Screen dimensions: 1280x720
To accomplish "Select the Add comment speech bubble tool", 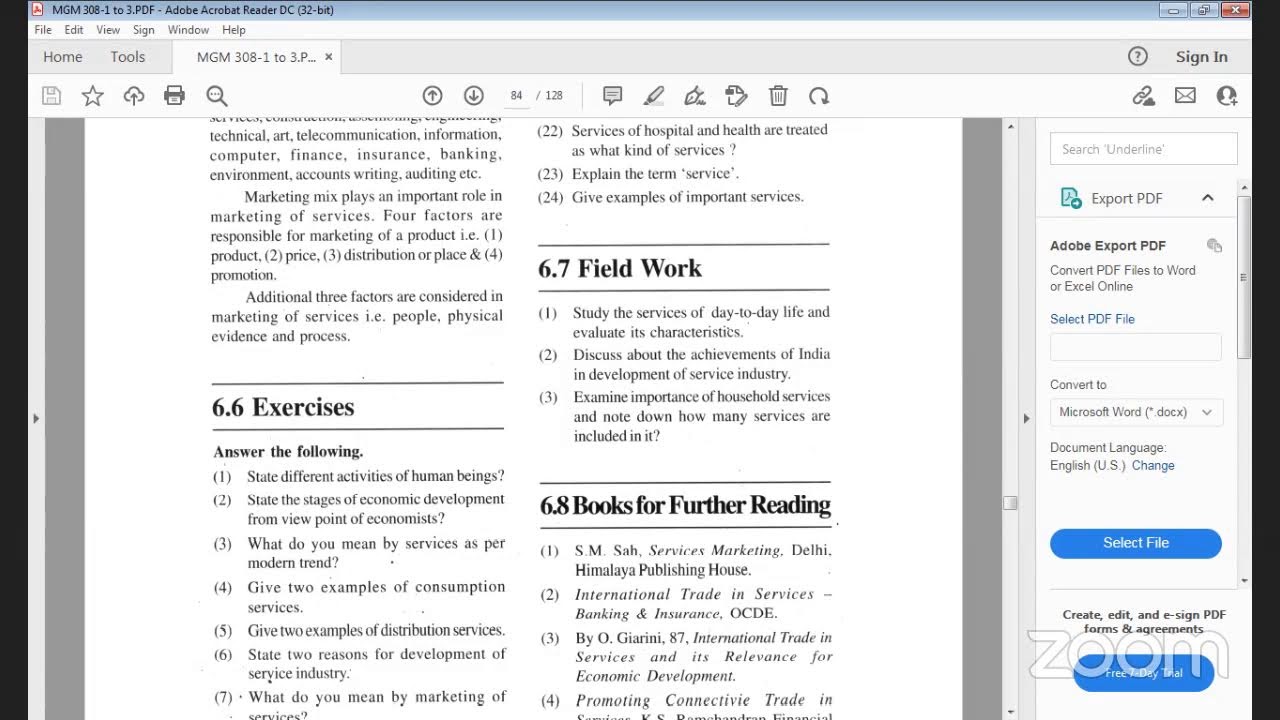I will [x=613, y=96].
